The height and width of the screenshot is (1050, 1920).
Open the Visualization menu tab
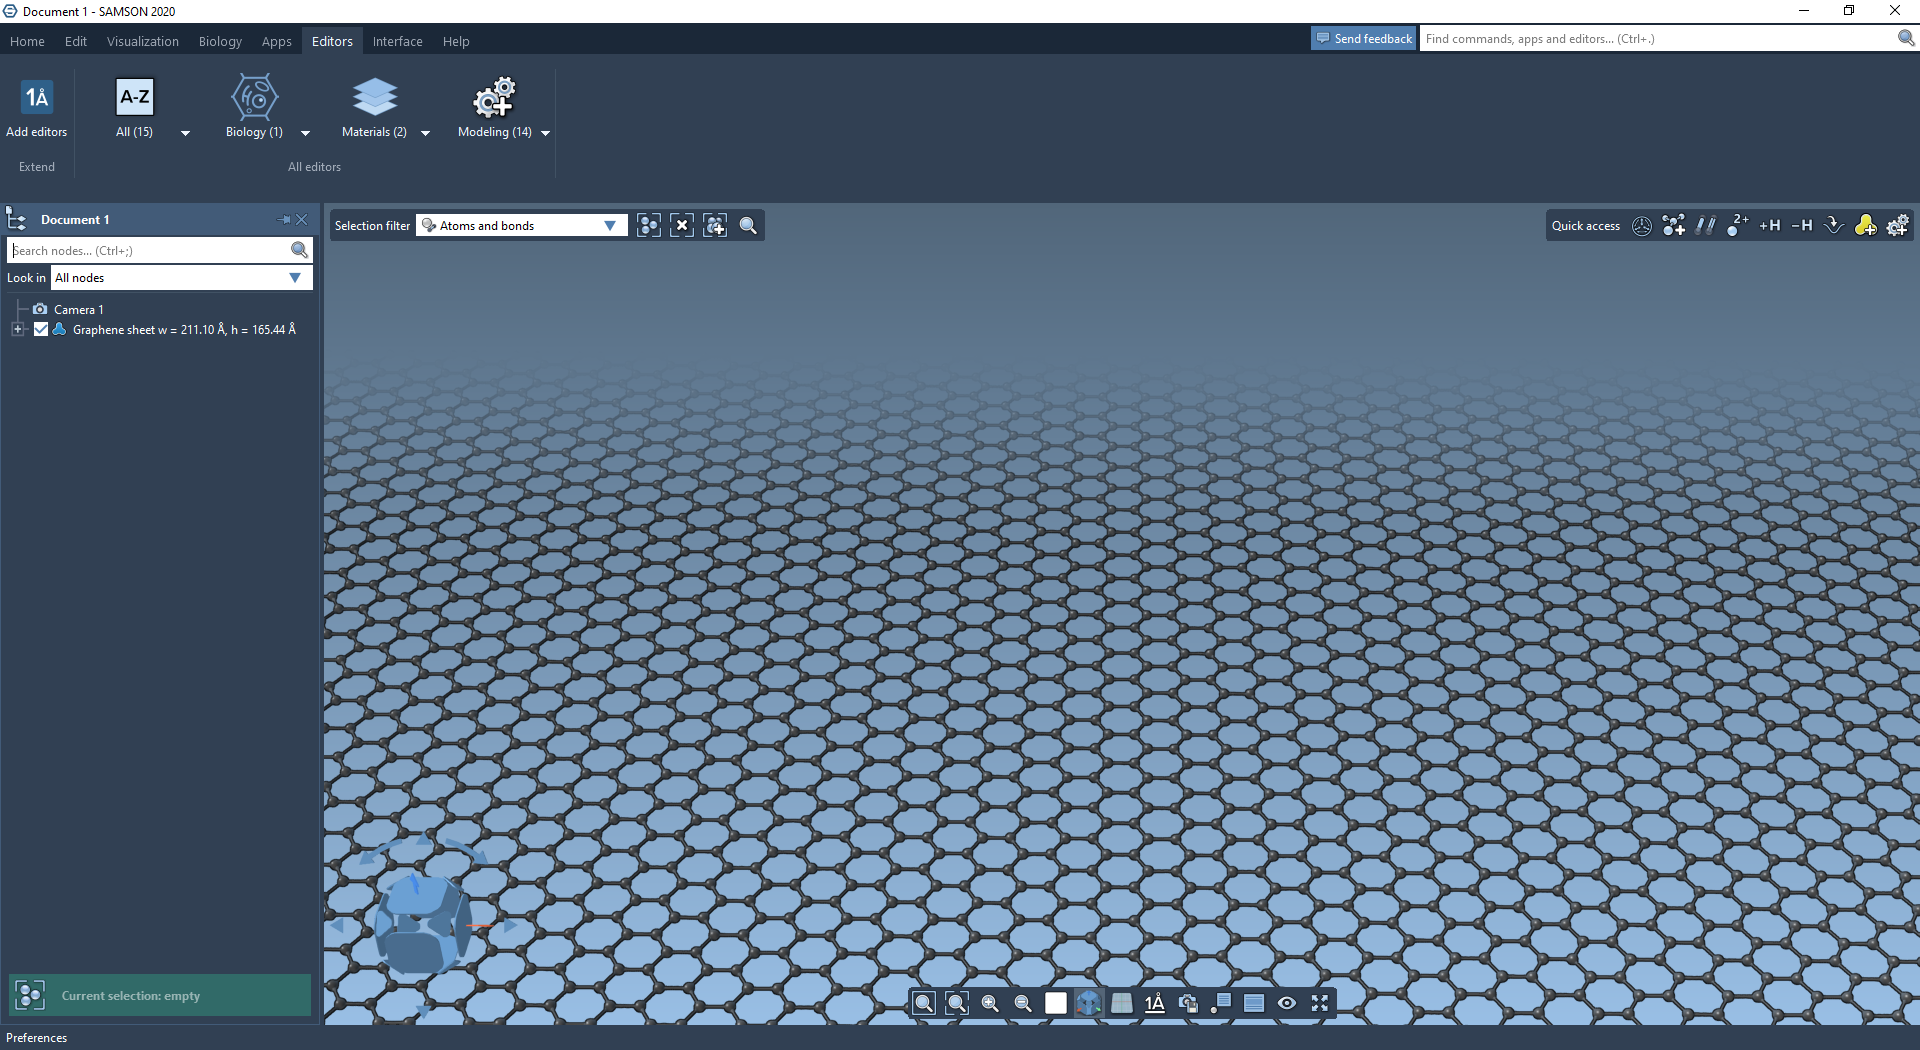143,41
